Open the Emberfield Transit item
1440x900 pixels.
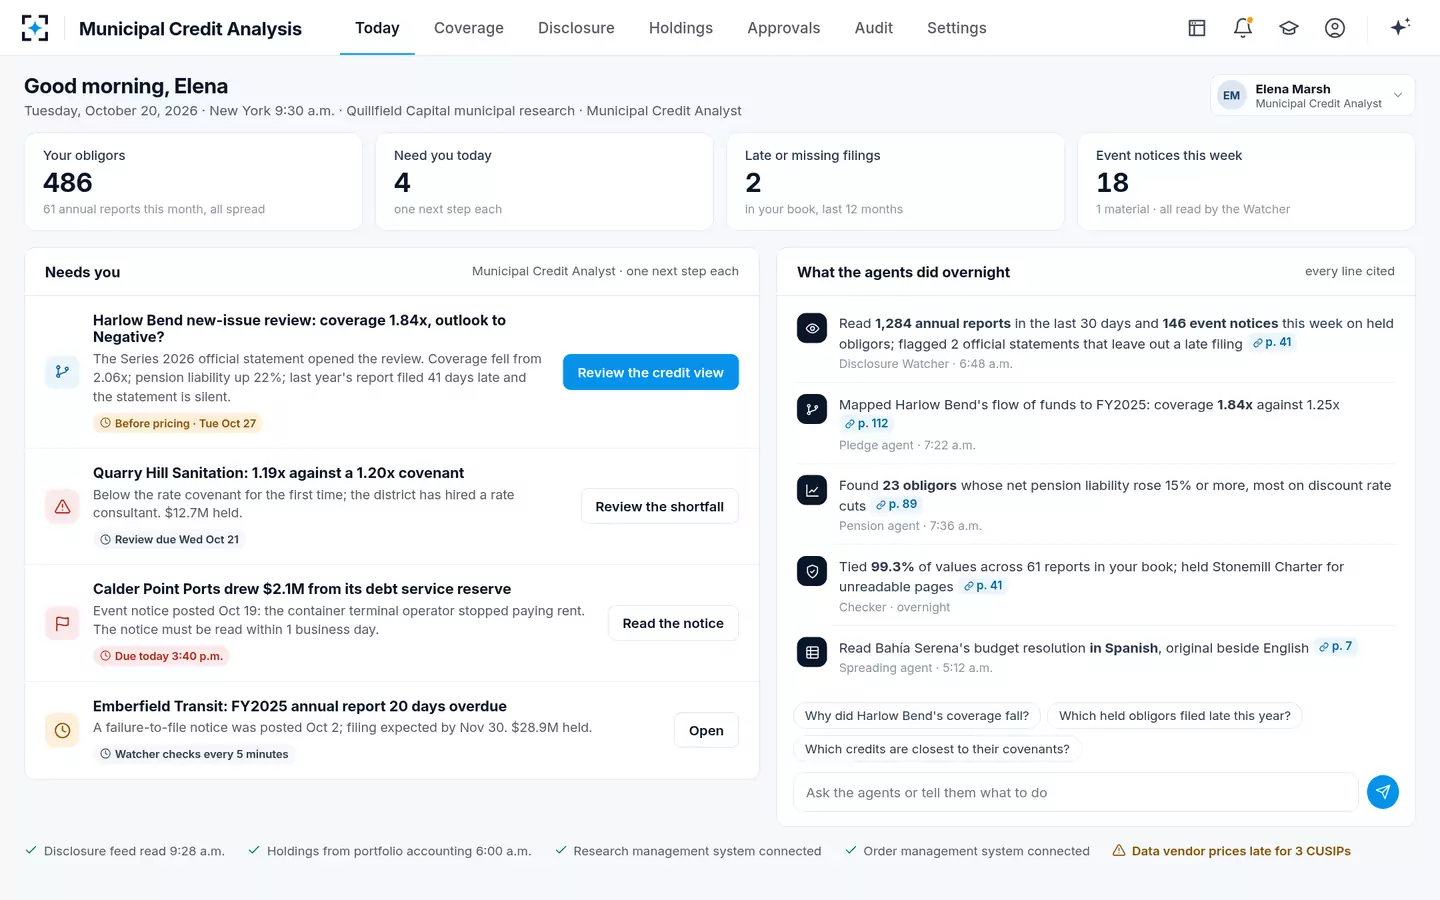tap(706, 731)
